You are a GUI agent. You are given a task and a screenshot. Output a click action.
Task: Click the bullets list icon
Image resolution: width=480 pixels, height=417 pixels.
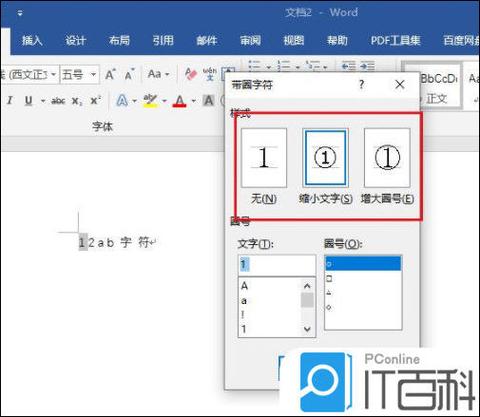click(x=255, y=66)
